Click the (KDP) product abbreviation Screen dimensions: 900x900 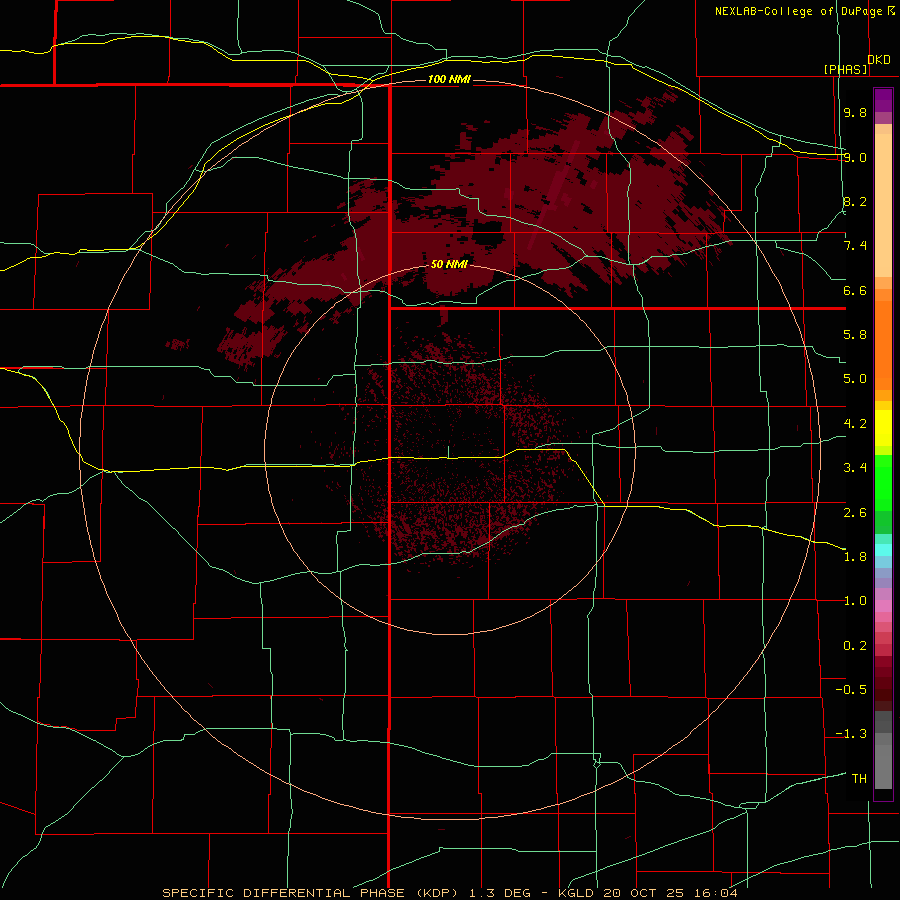pyautogui.click(x=439, y=893)
